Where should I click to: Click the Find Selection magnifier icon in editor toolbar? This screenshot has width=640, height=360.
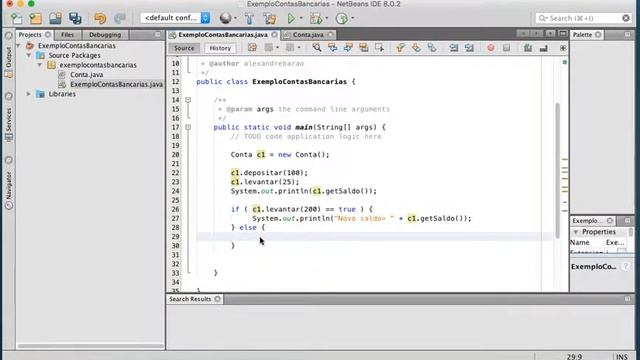(317, 48)
